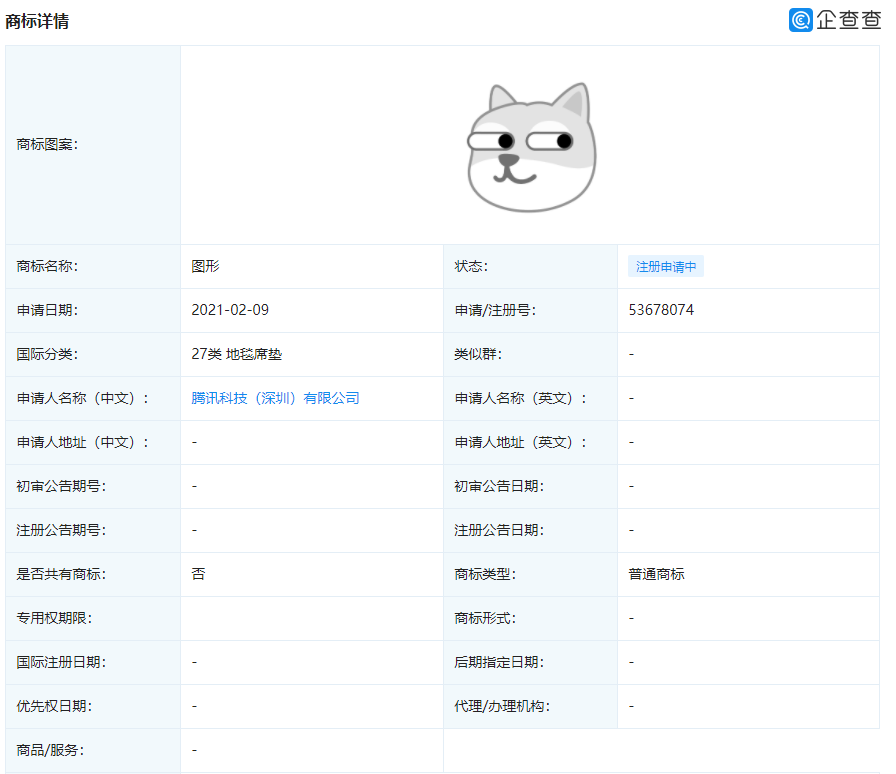This screenshot has width=896, height=774.
Task: Click the 普通商标 trademark type value
Action: pos(657,574)
